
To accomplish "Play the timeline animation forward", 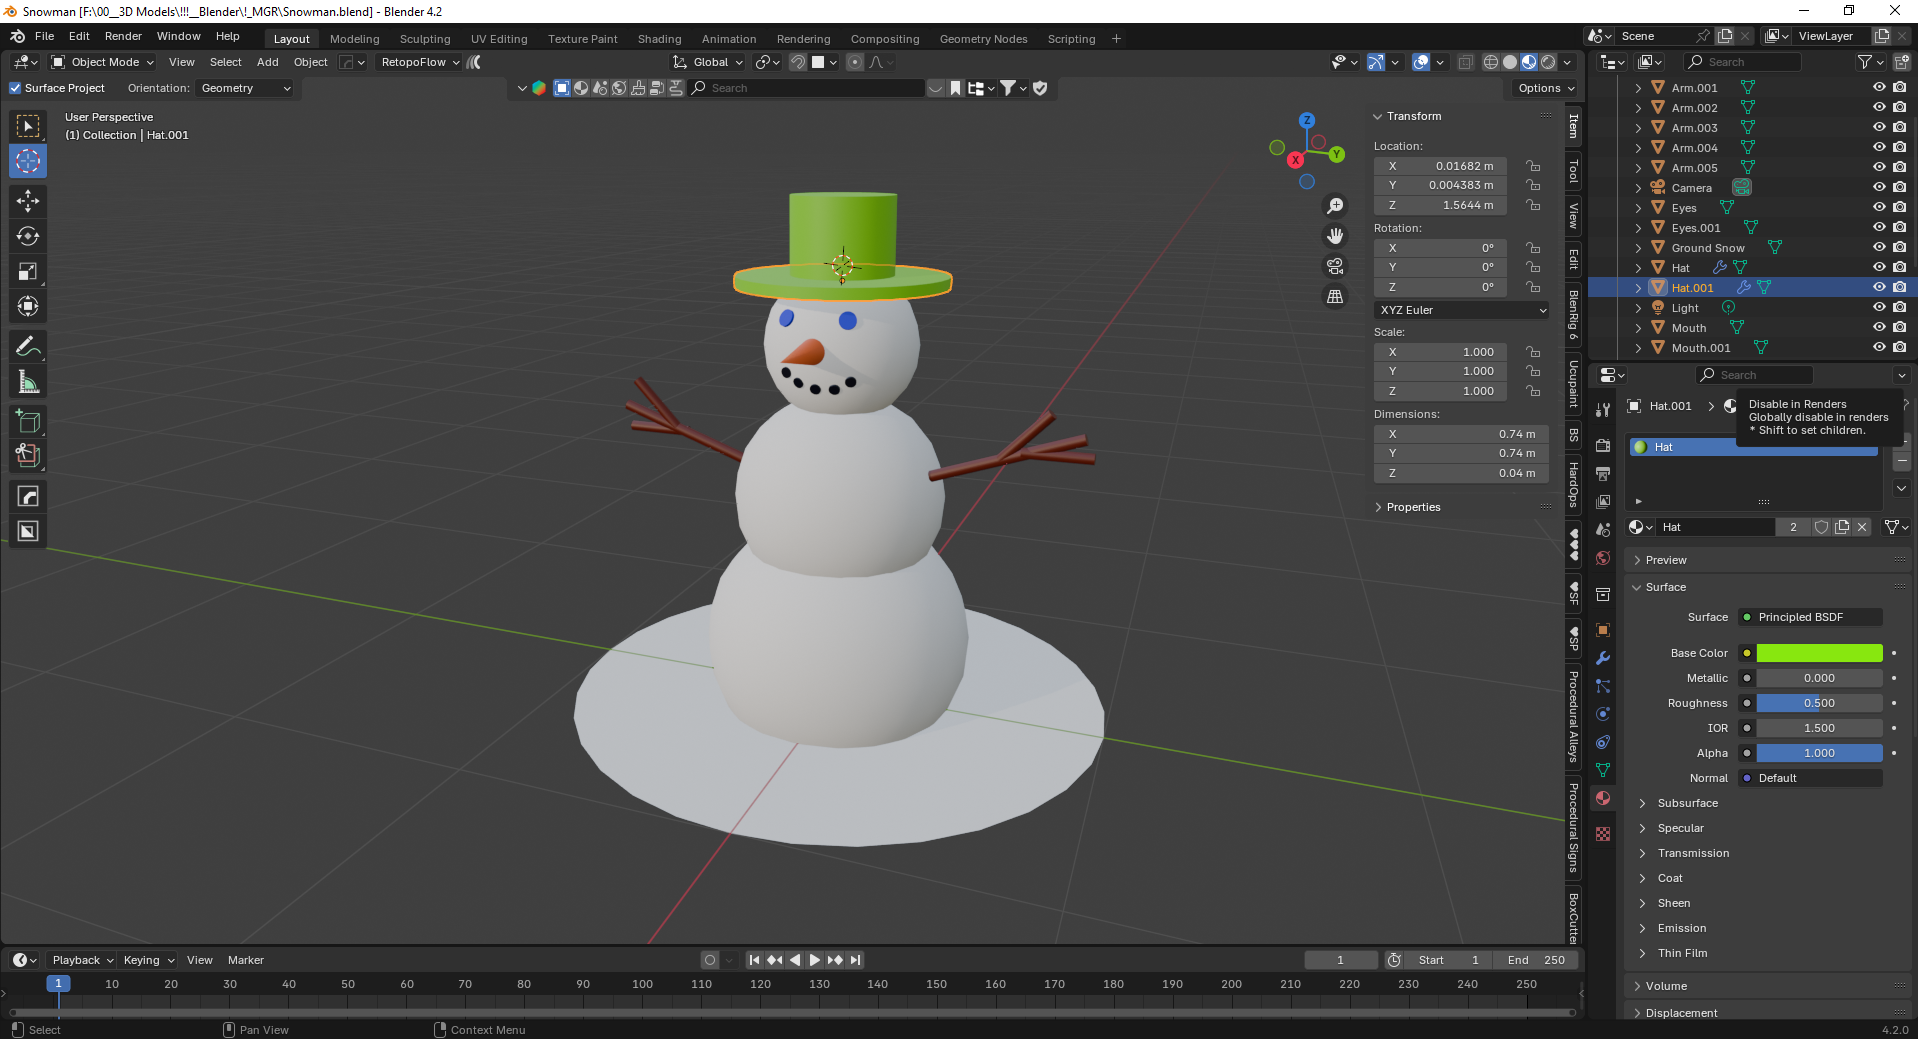I will 815,960.
